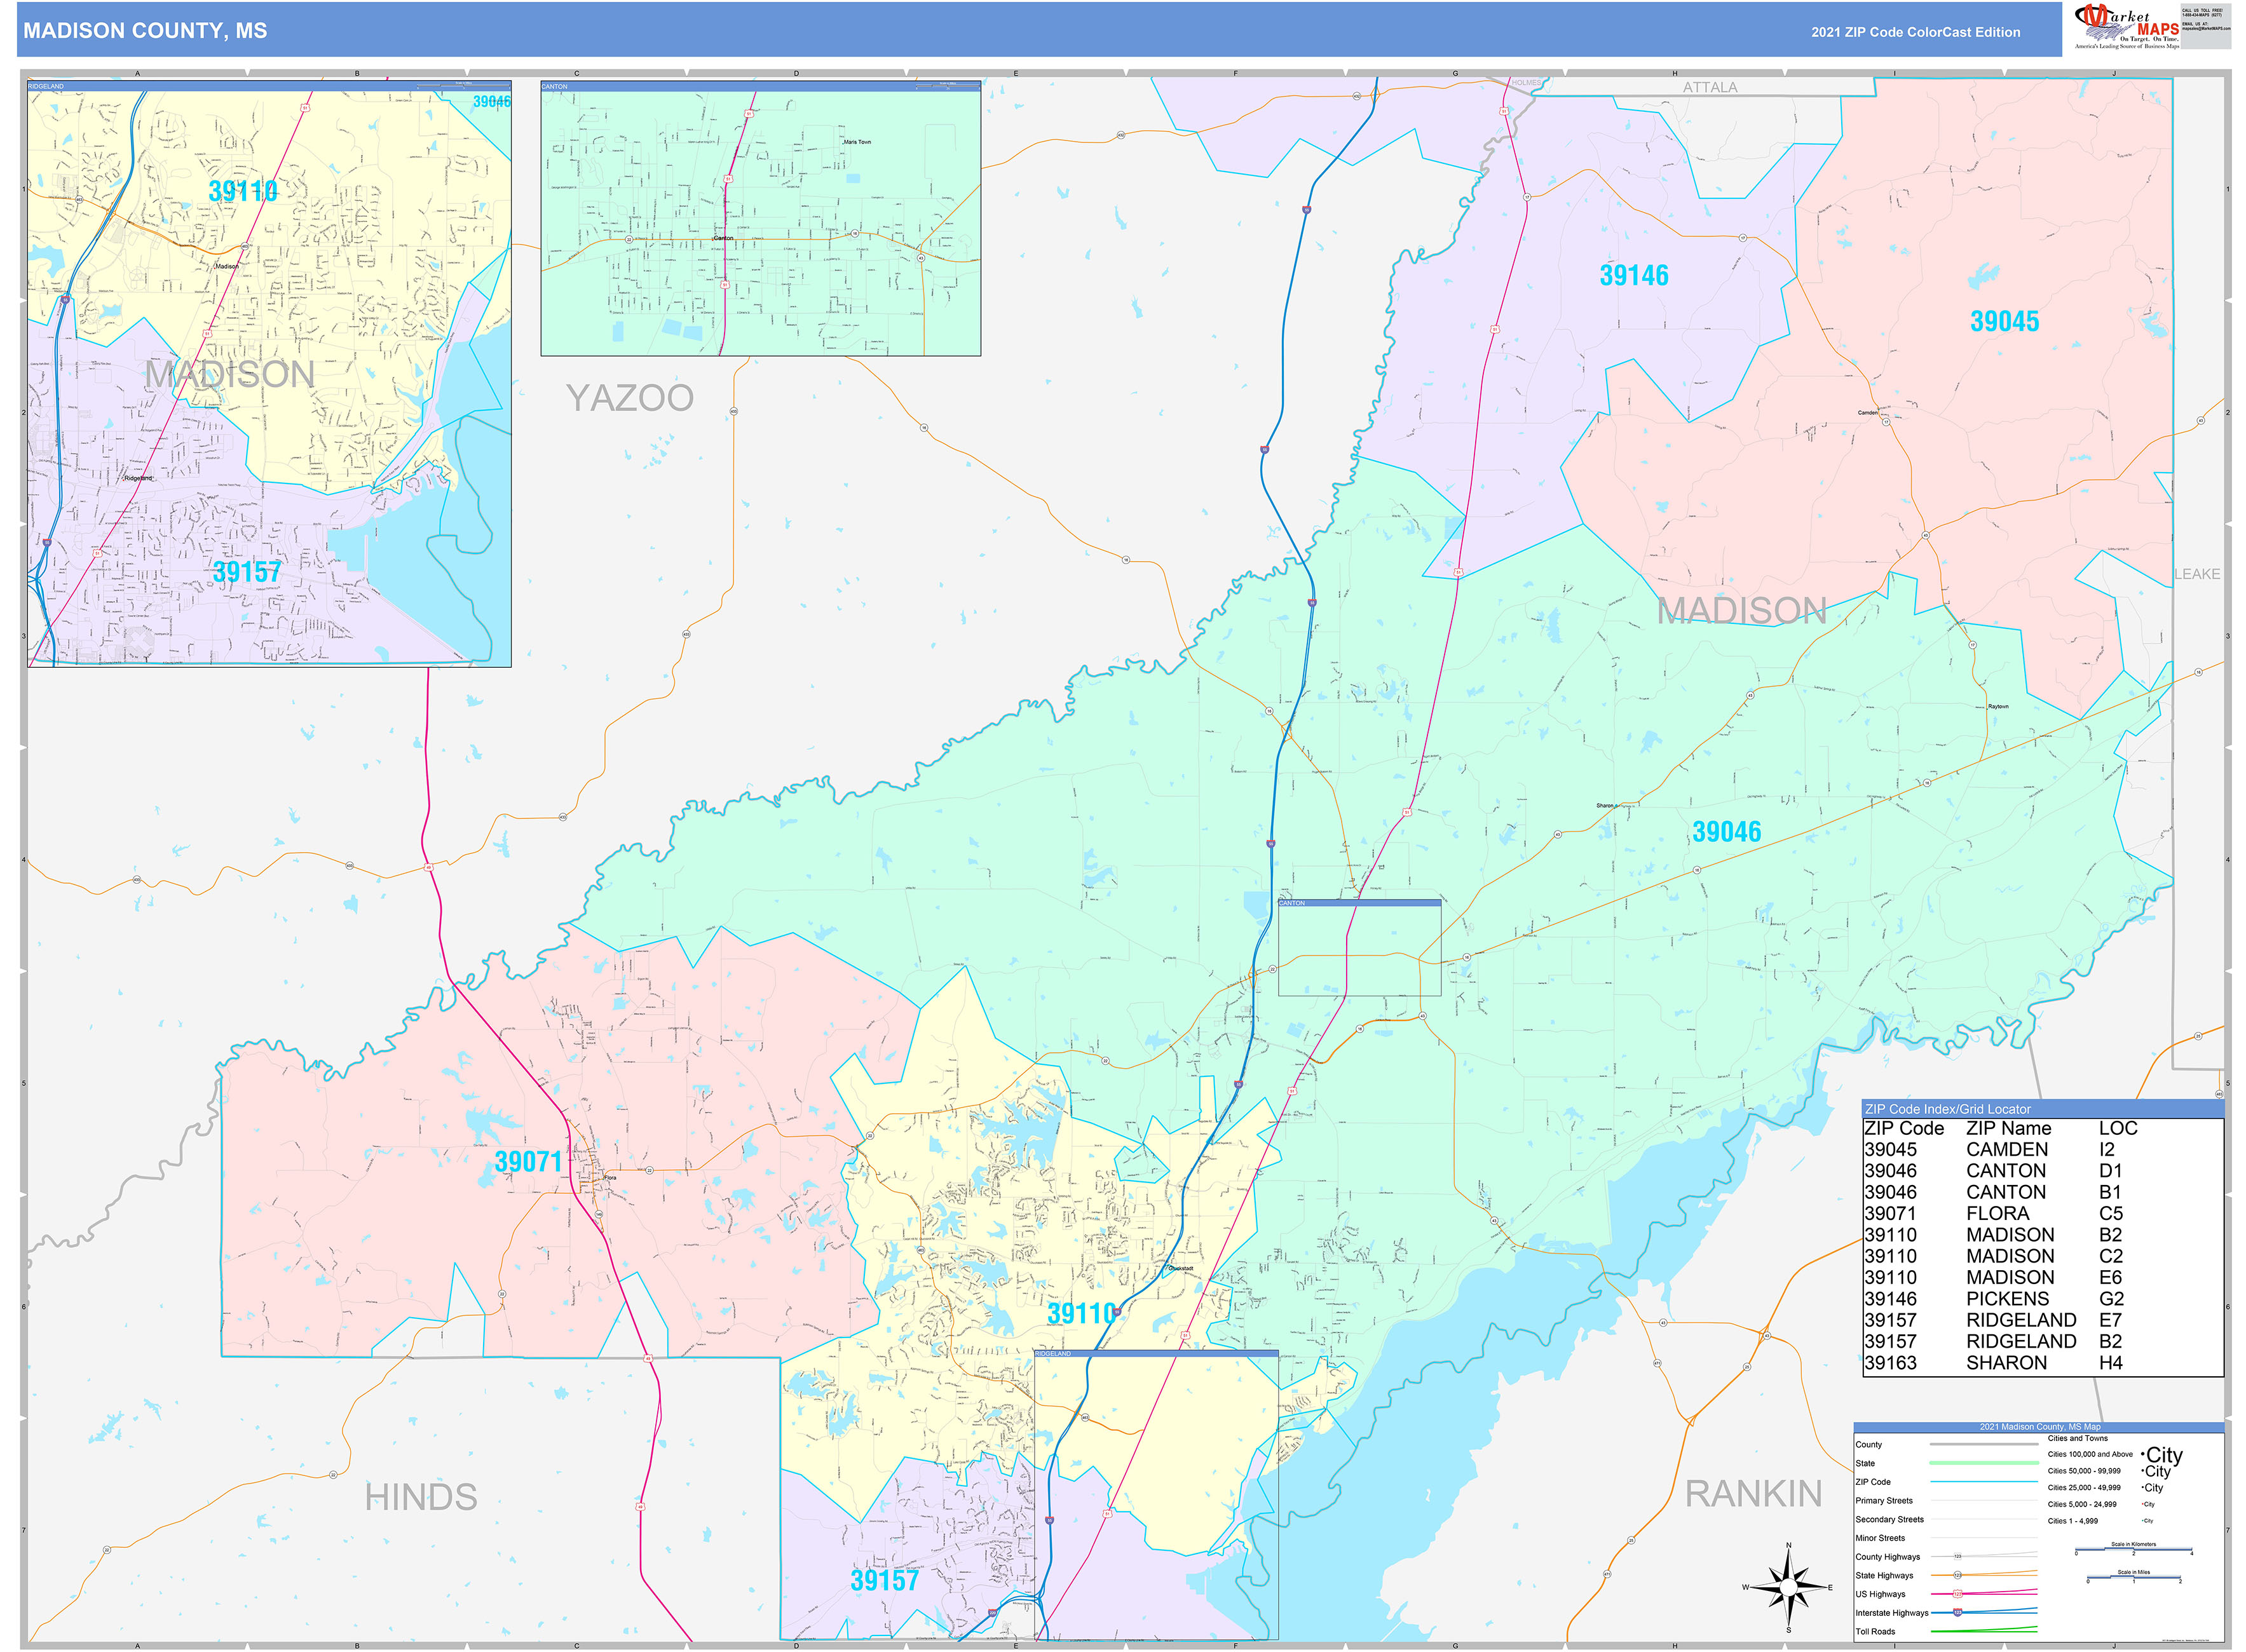
Task: Select the red city dot for Cities 5,000-24,999
Action: tap(2143, 1504)
